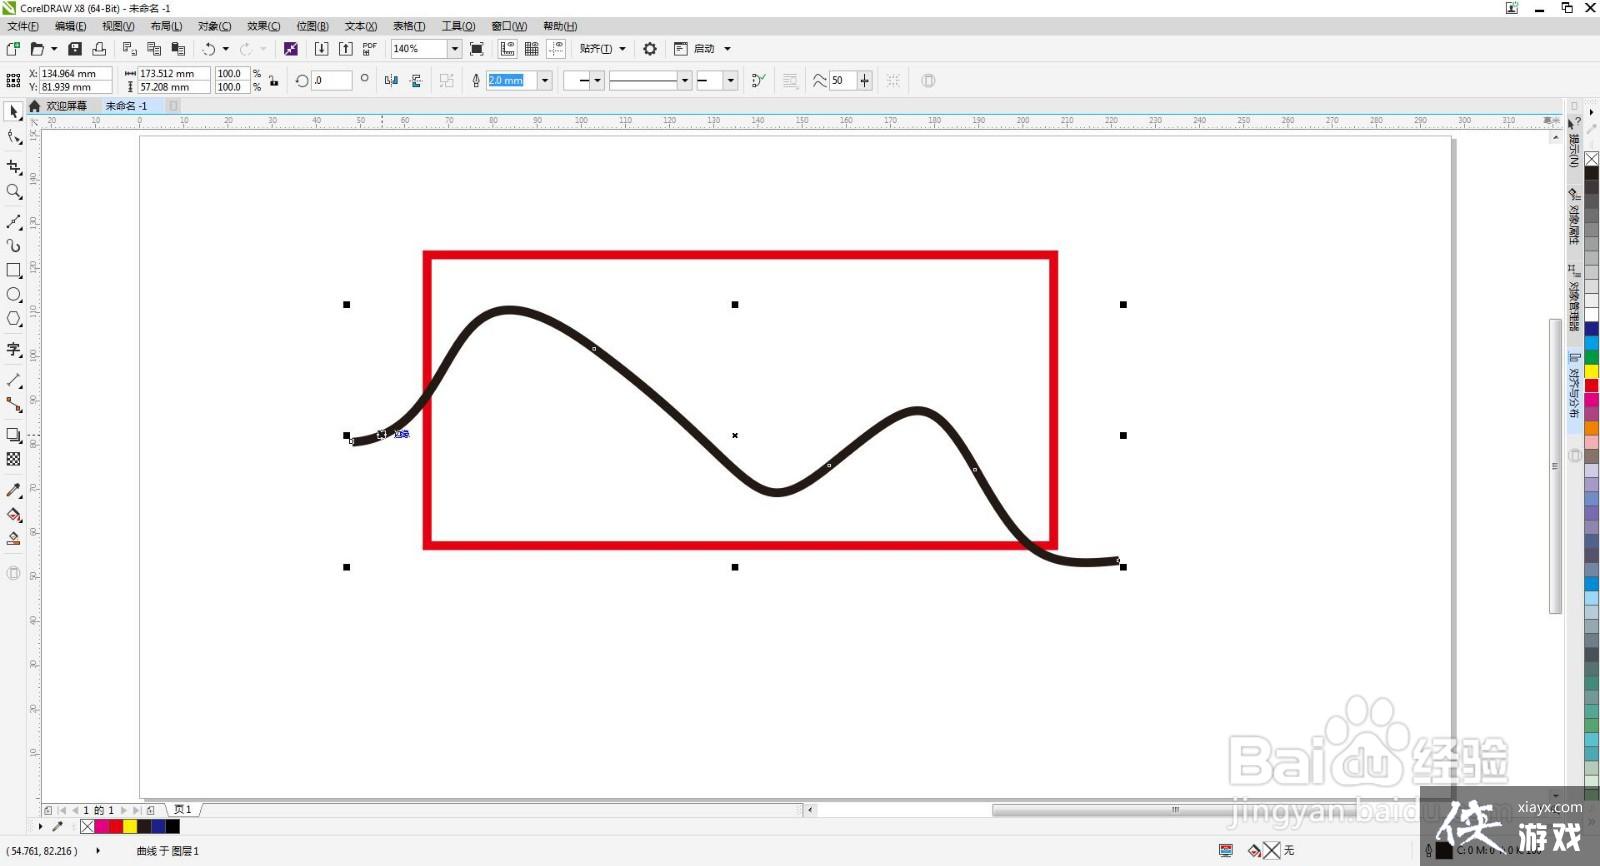Select the Freehand curve tool
Image resolution: width=1600 pixels, height=866 pixels.
coord(14,221)
